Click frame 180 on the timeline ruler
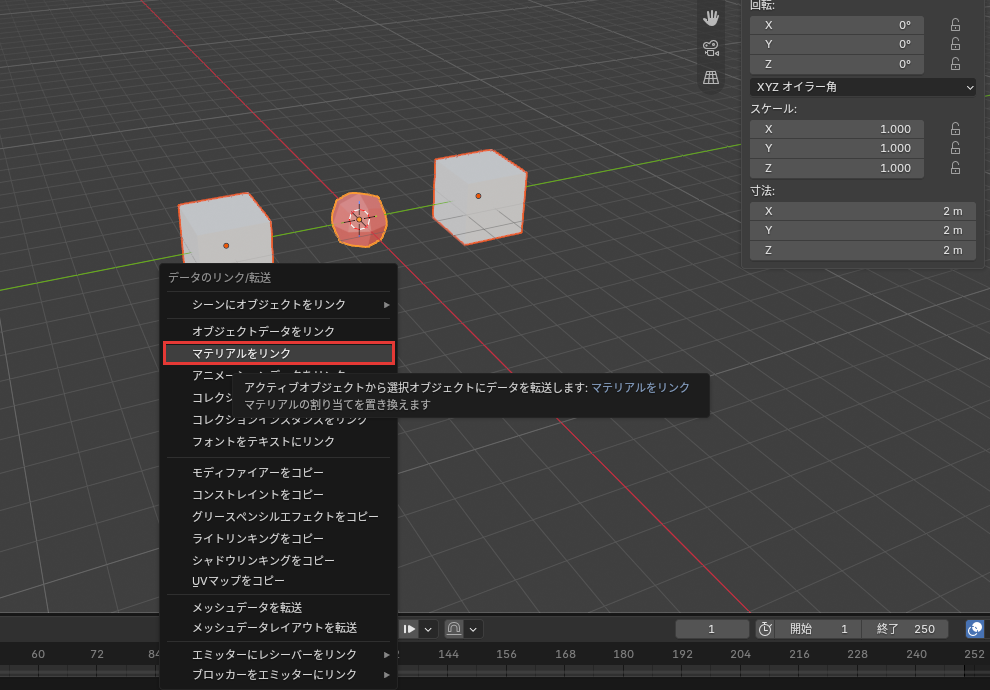This screenshot has width=990, height=690. click(623, 654)
